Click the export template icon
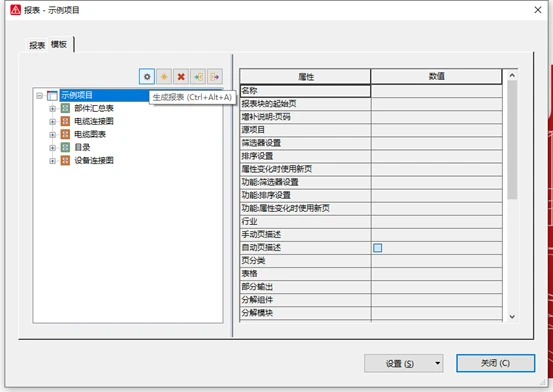This screenshot has width=553, height=392. 215,77
